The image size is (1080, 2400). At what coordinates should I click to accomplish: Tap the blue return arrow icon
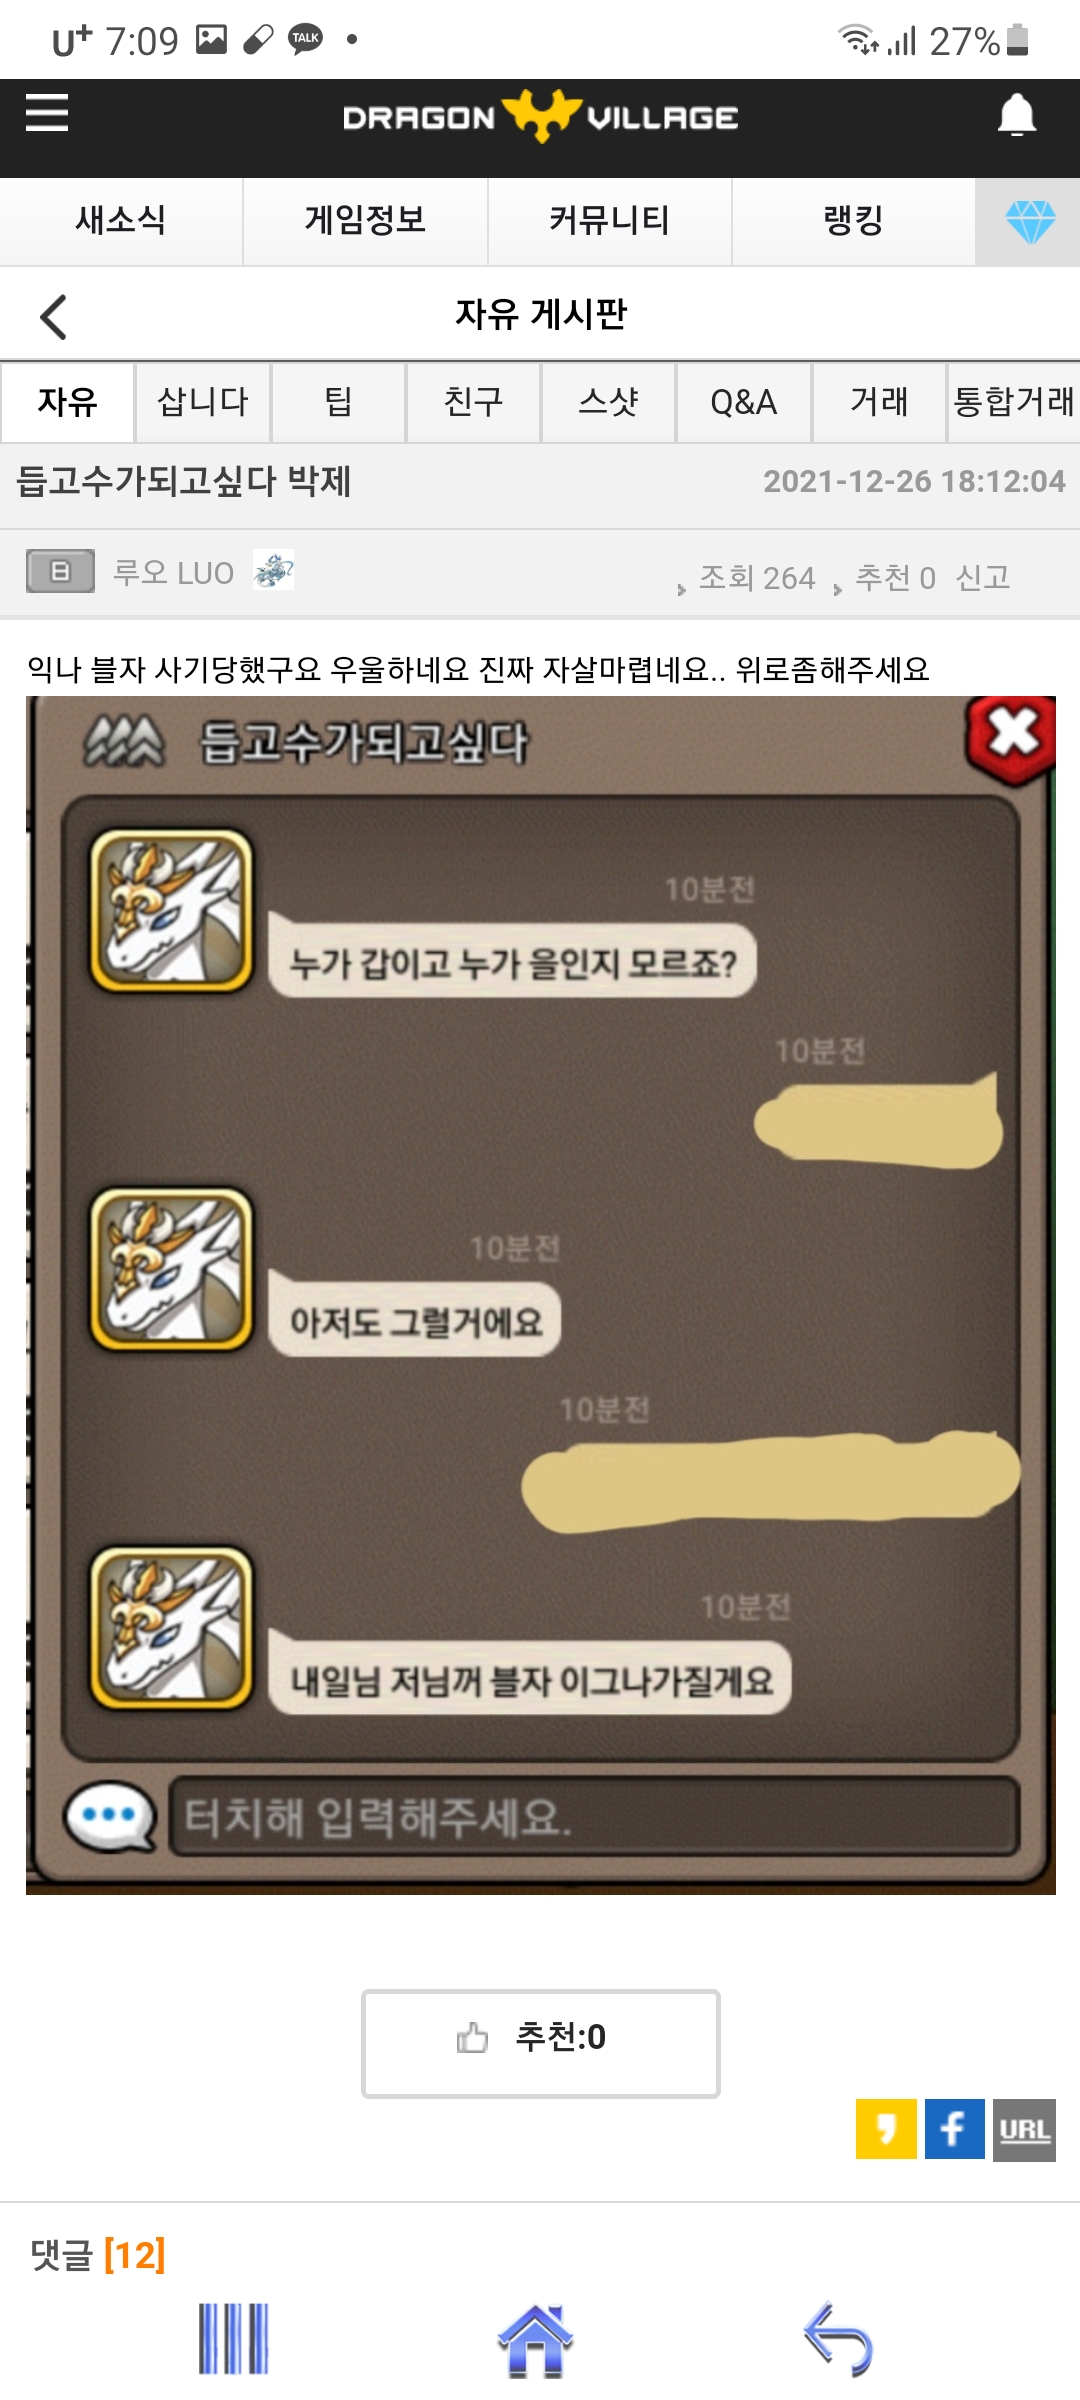pos(838,2340)
